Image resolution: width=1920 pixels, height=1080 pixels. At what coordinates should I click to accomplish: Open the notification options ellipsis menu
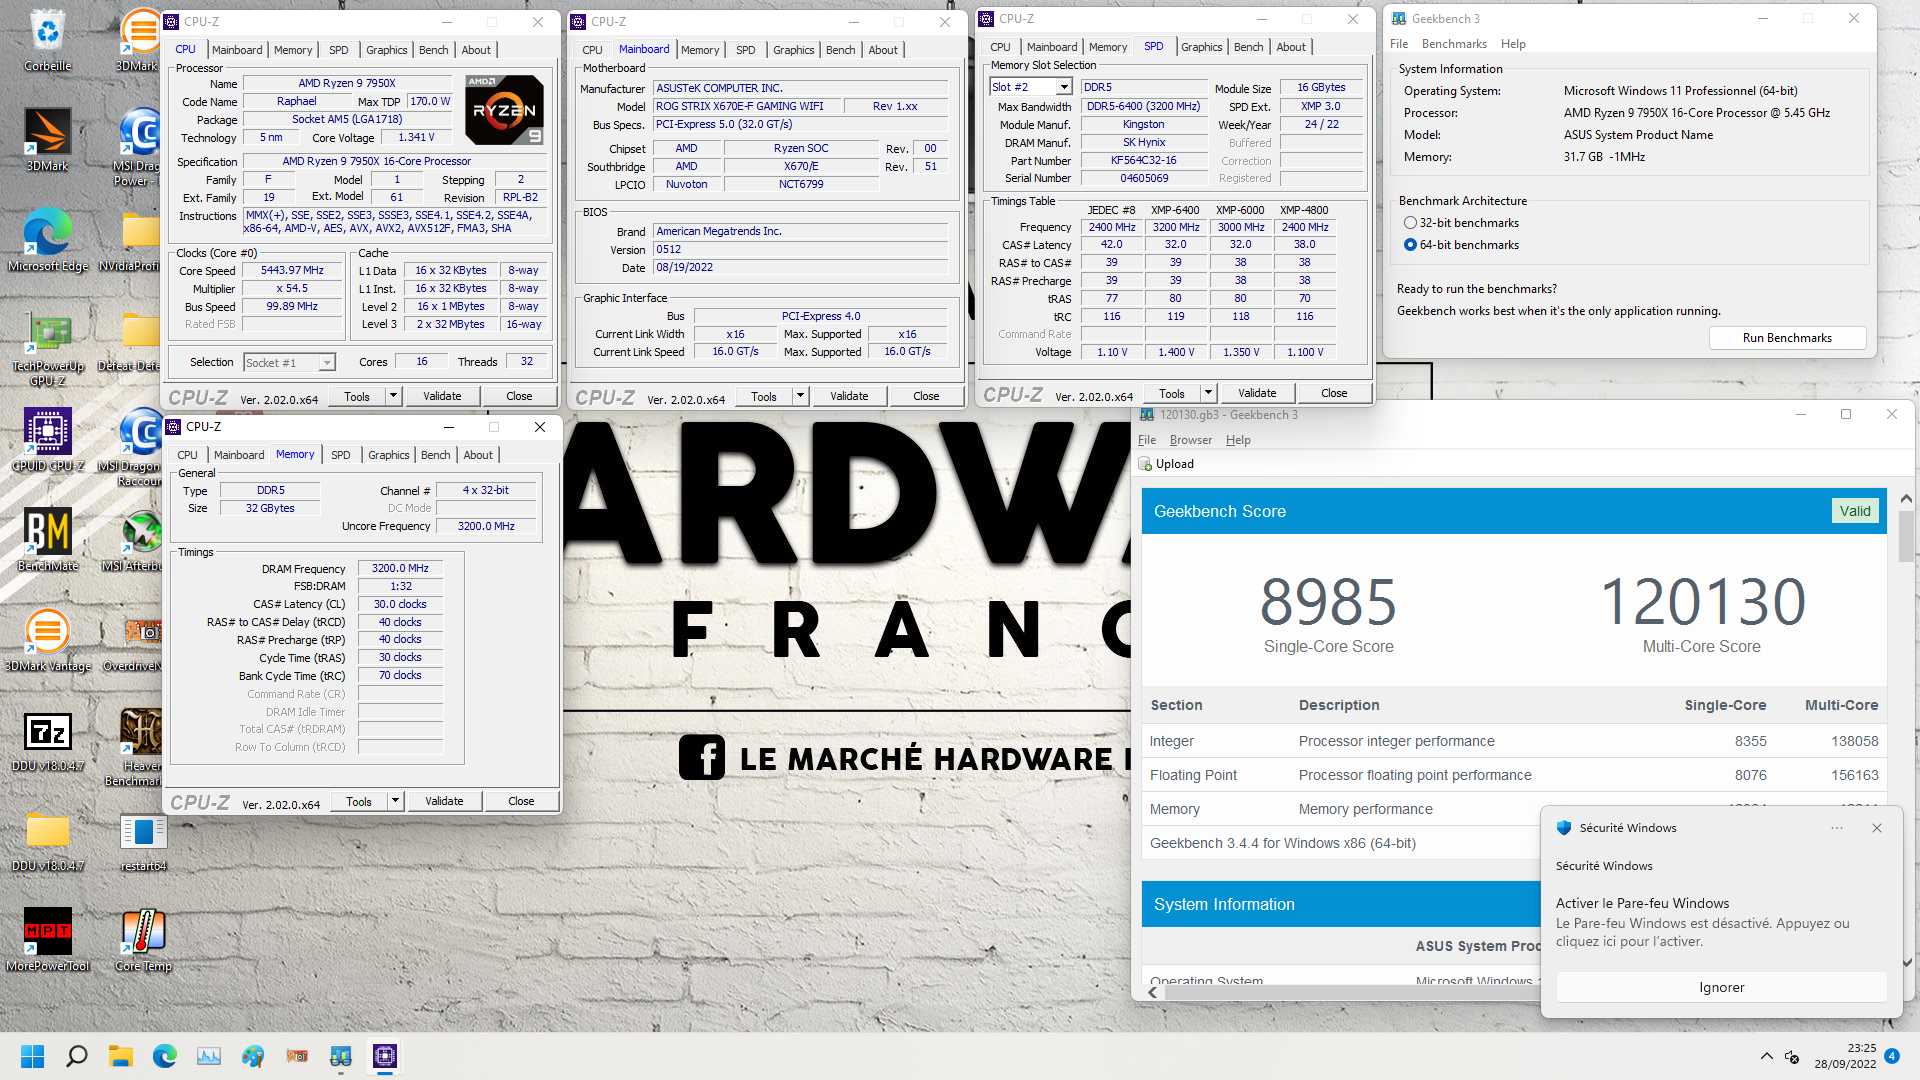tap(1837, 828)
